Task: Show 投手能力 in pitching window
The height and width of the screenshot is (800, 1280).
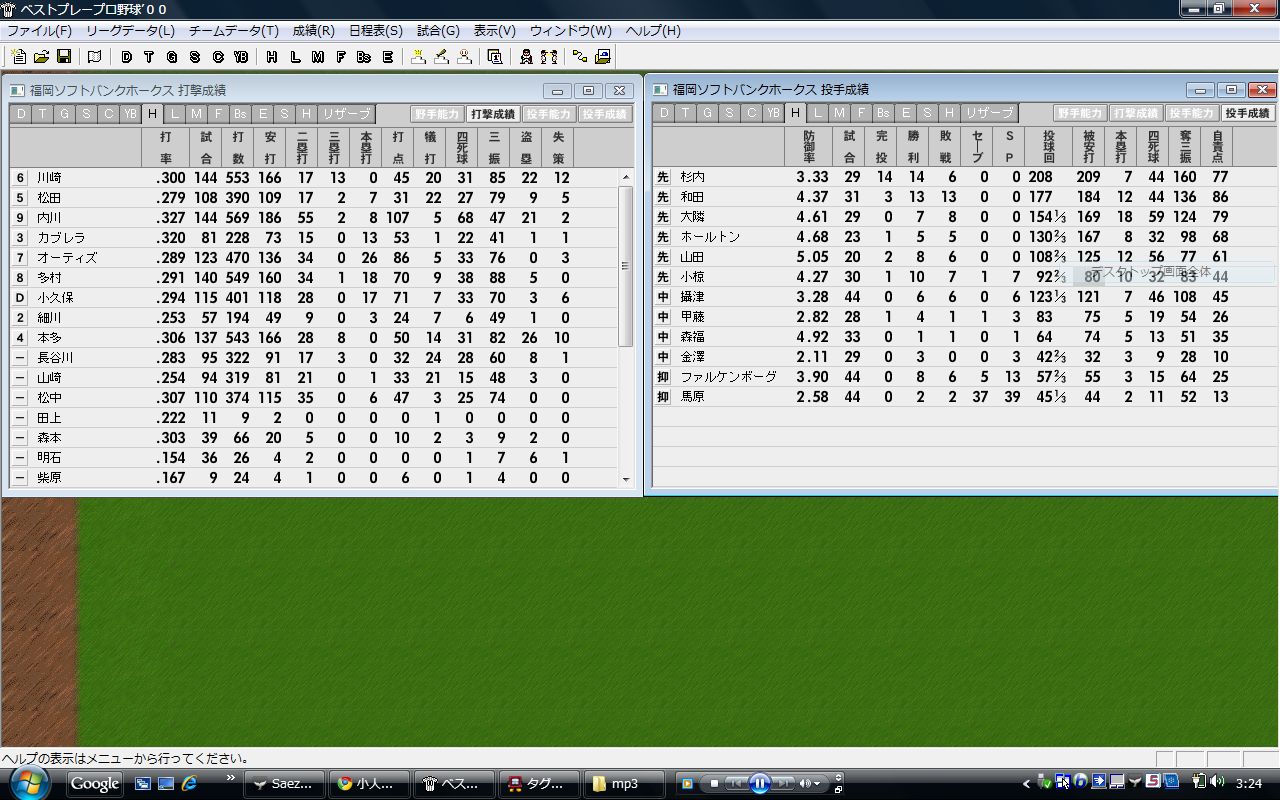Action: pos(1191,113)
